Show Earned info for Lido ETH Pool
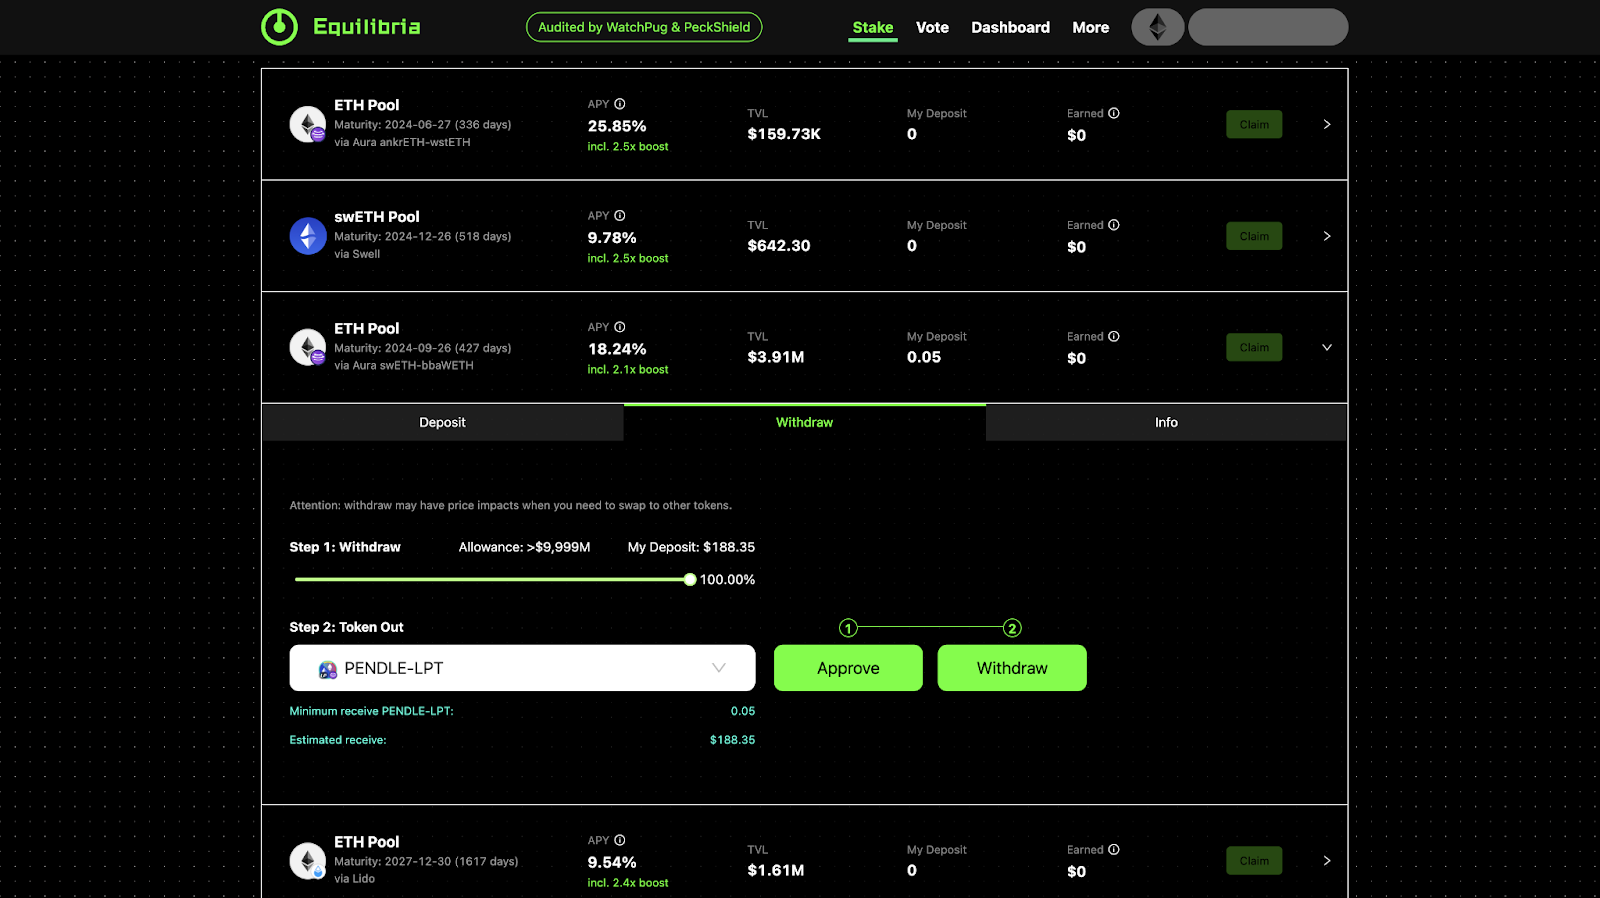This screenshot has width=1600, height=898. coord(1114,849)
